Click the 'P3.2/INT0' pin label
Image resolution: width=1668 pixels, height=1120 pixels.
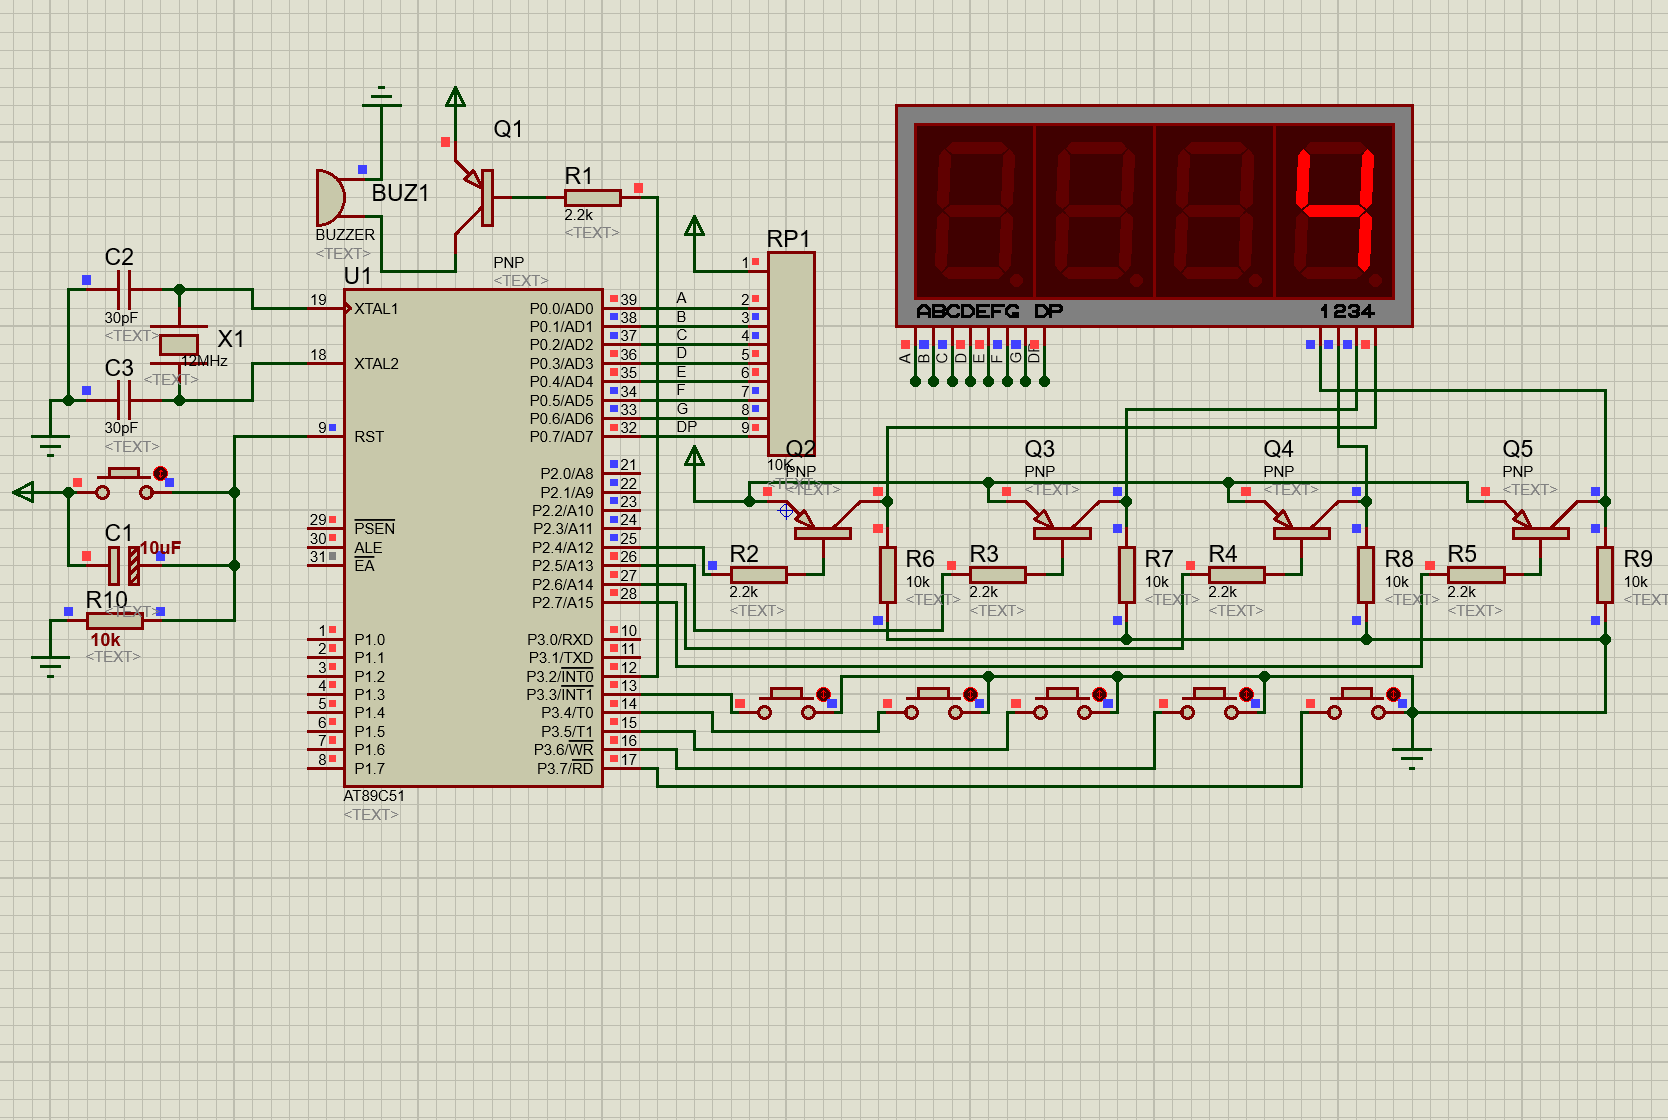[x=560, y=676]
